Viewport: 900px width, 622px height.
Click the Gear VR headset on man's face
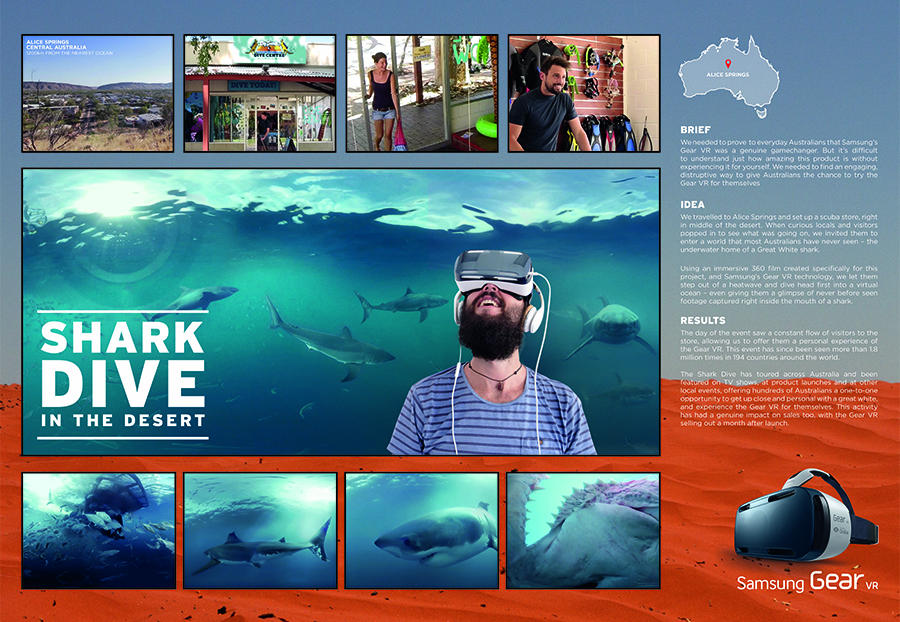[x=494, y=274]
